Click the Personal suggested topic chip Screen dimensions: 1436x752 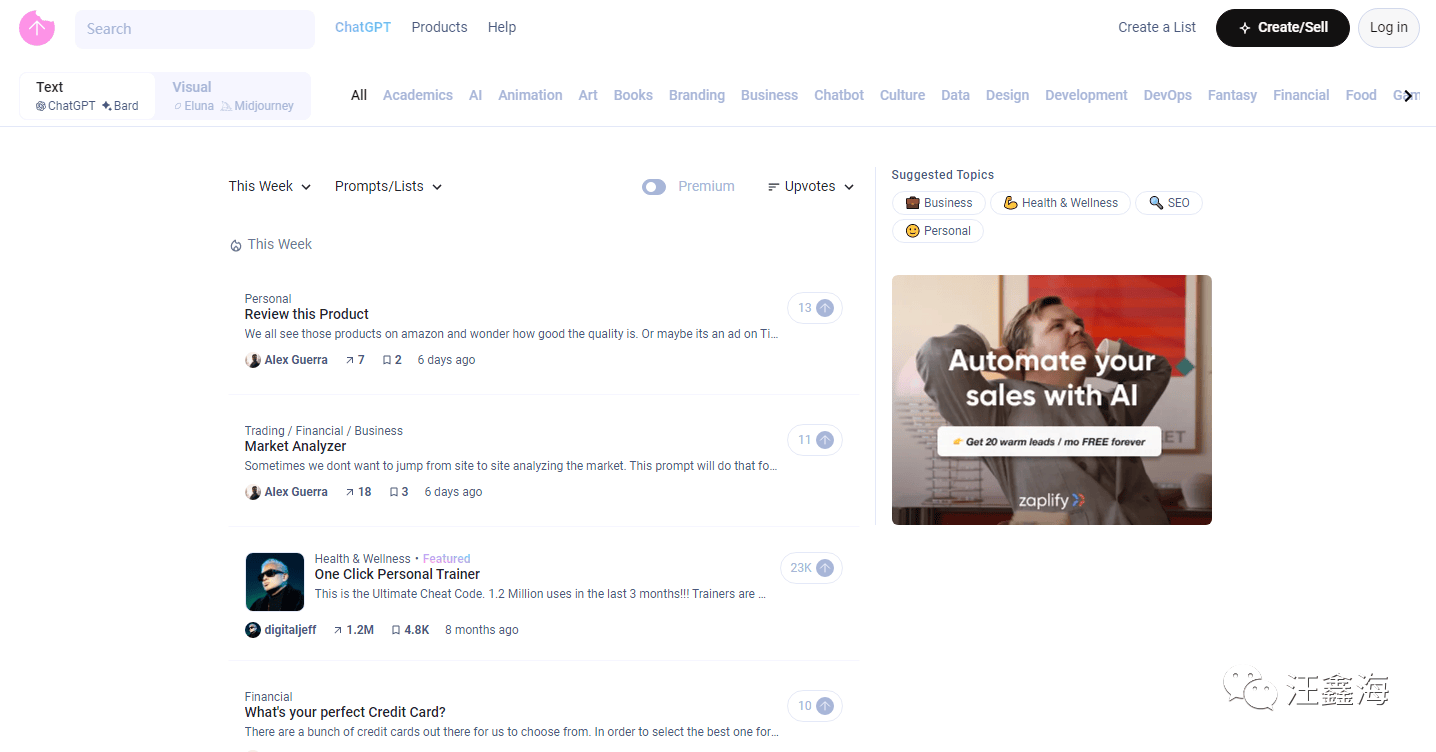[938, 231]
